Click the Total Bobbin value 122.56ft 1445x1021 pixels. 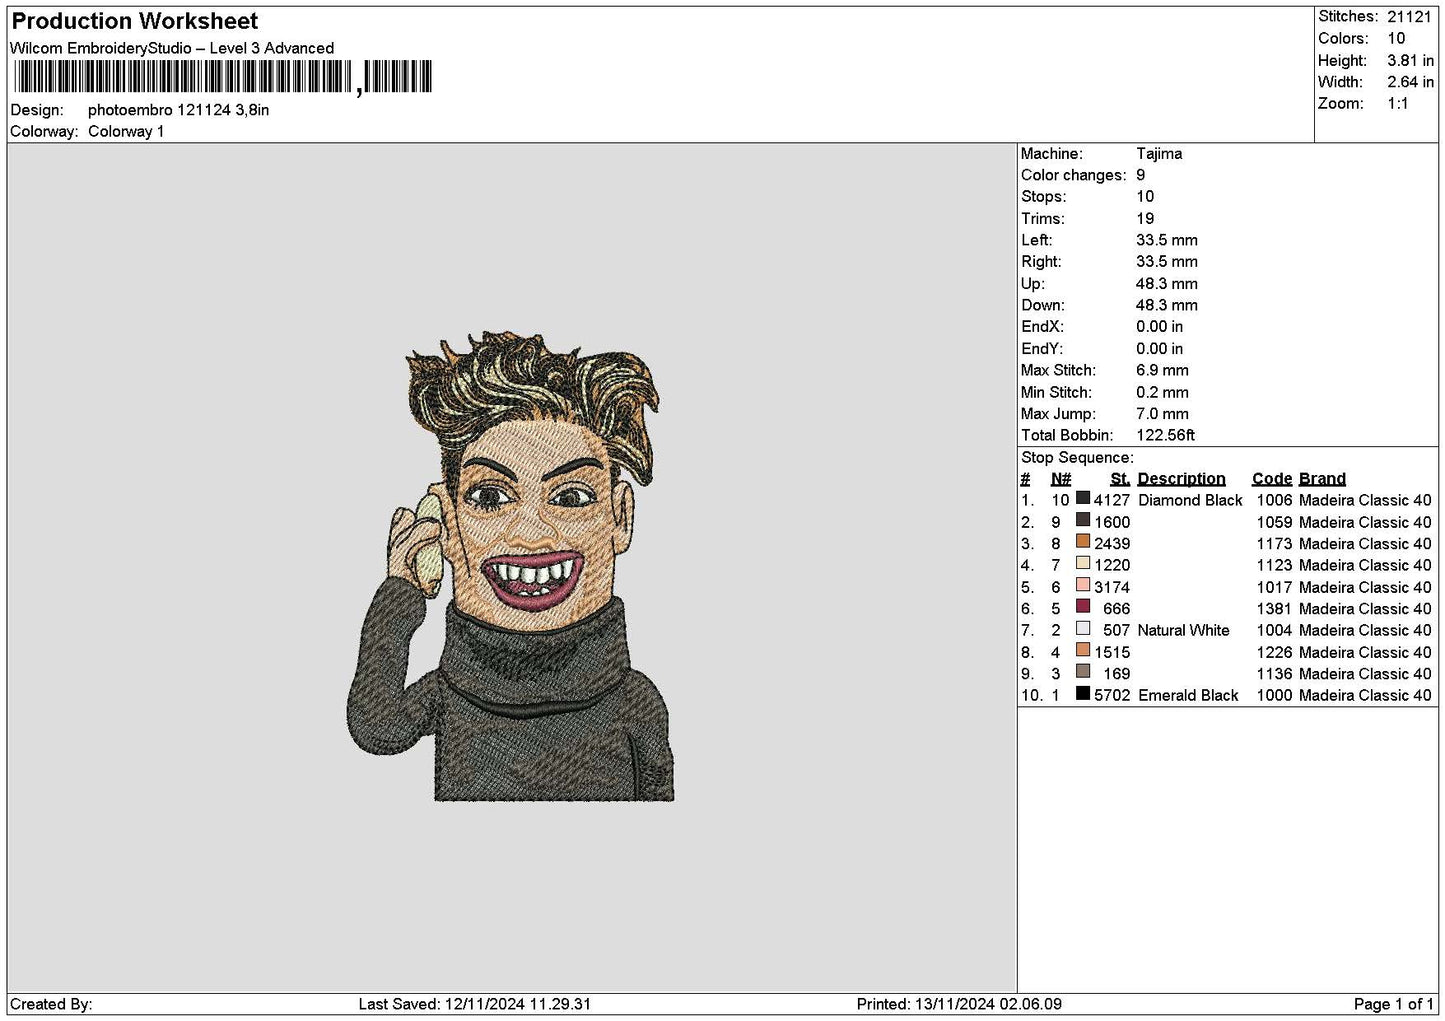click(1166, 435)
